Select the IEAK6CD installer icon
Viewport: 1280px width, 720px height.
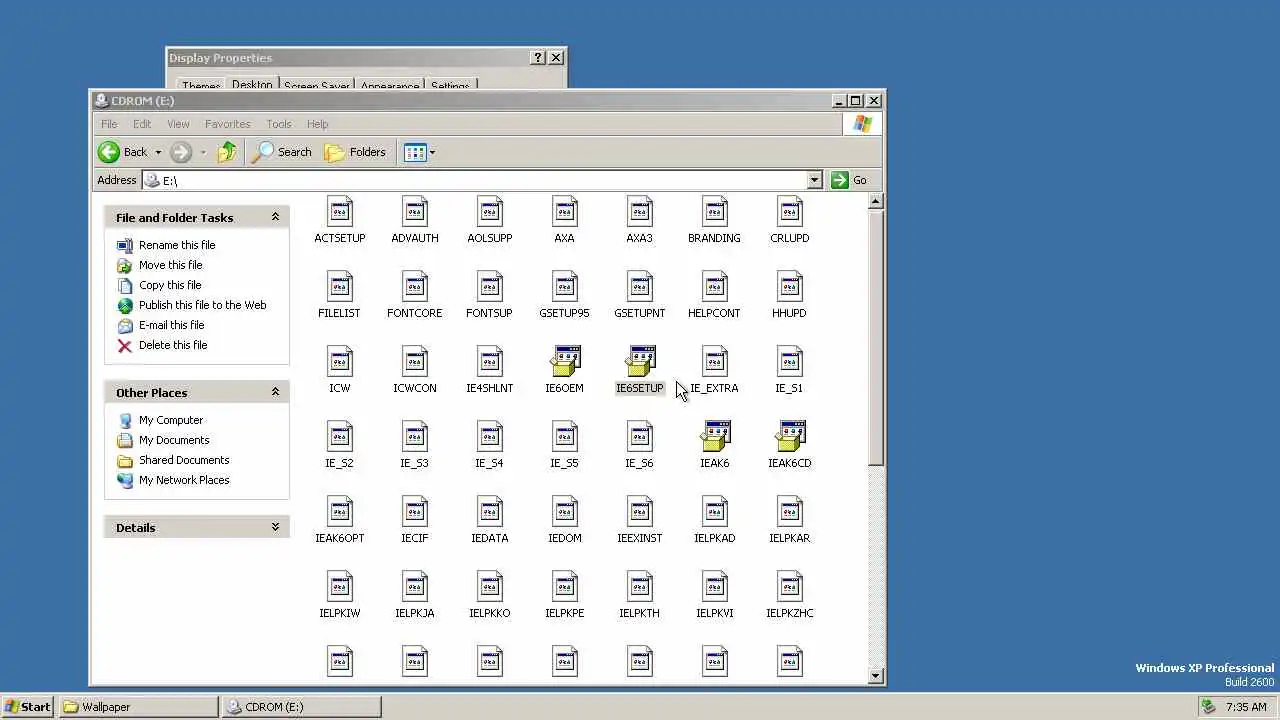pyautogui.click(x=790, y=437)
